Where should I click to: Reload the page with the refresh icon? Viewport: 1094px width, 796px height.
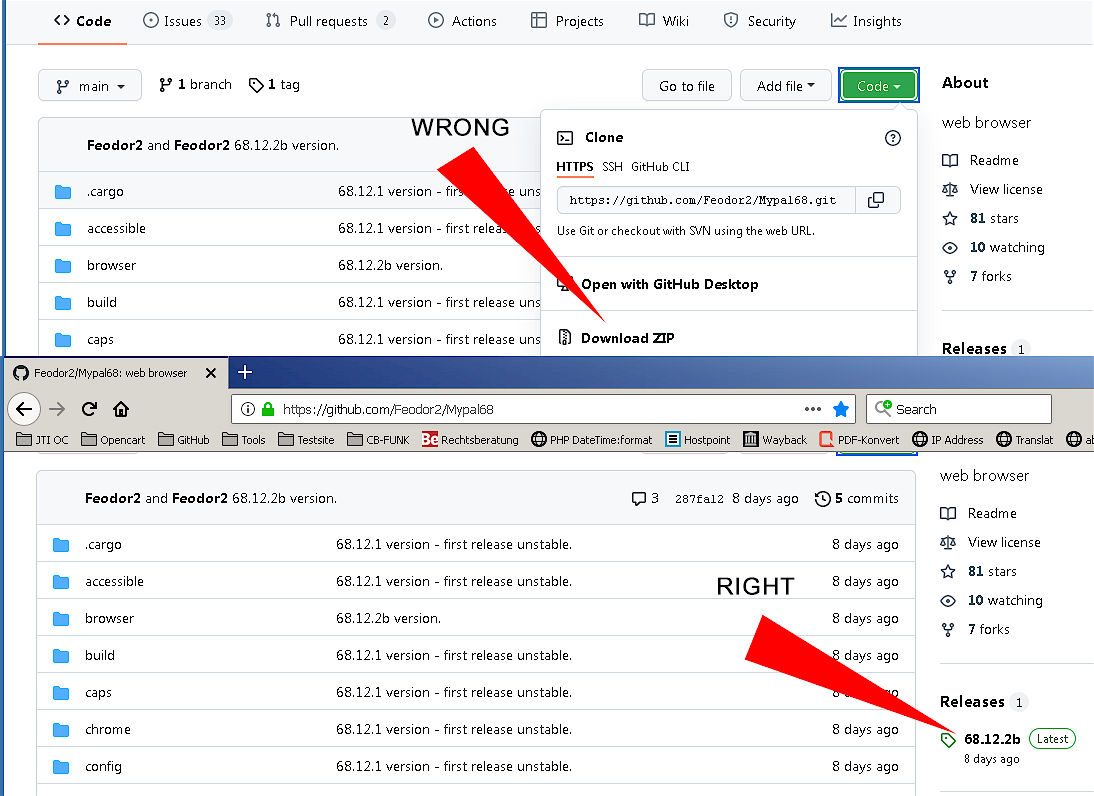pyautogui.click(x=89, y=409)
